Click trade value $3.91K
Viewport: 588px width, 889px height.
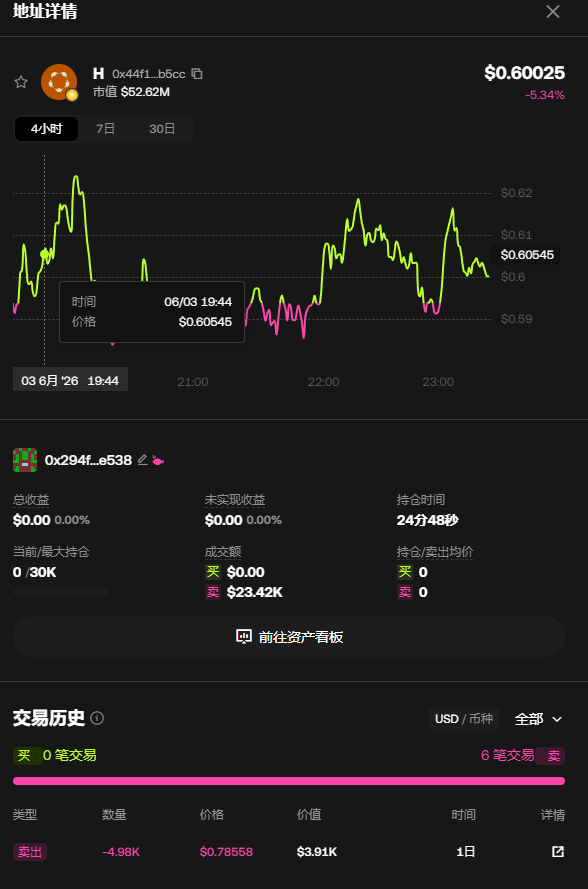click(x=317, y=852)
